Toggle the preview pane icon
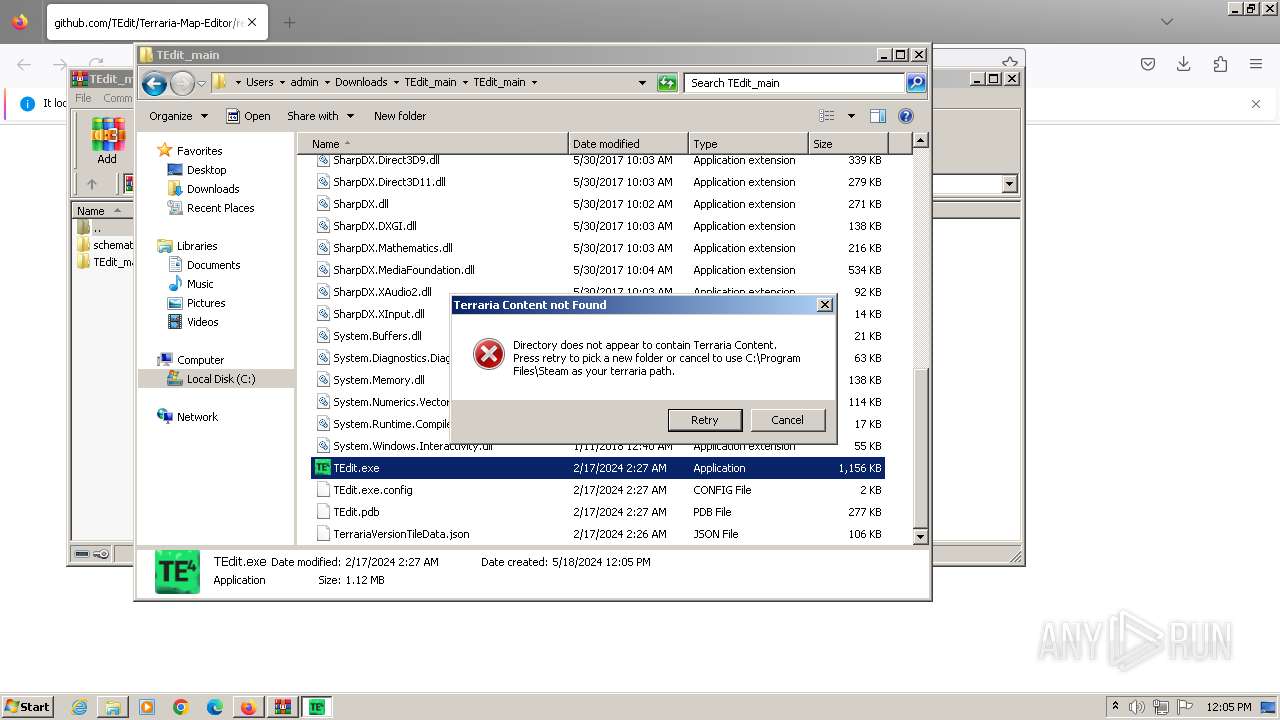 [x=877, y=116]
